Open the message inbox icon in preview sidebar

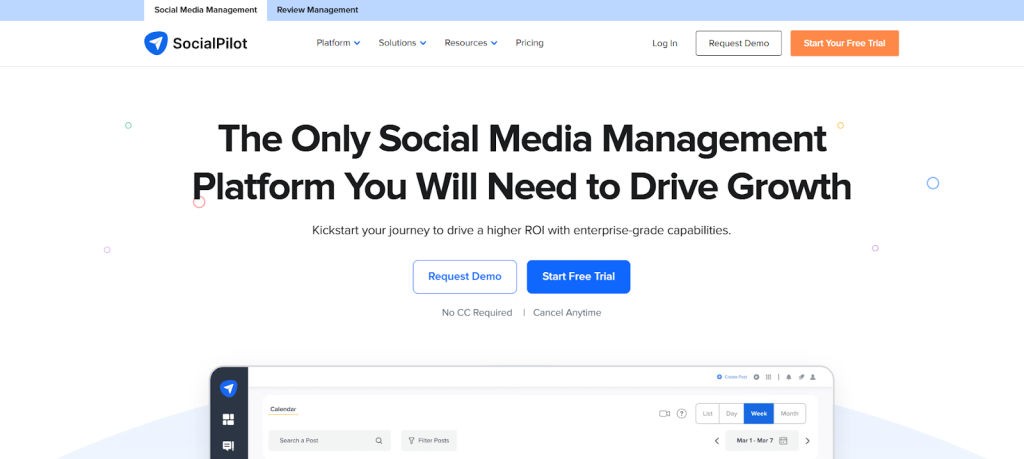point(228,447)
